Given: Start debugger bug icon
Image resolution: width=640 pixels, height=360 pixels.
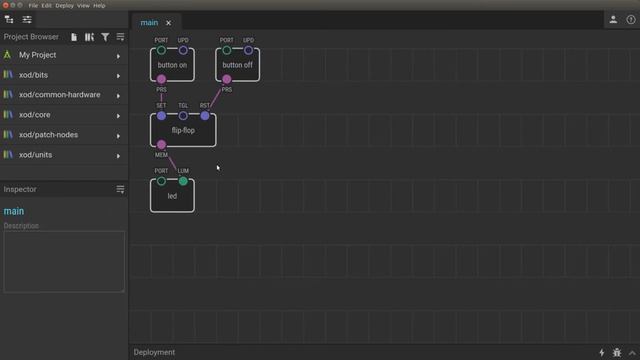Looking at the screenshot, I should (617, 352).
